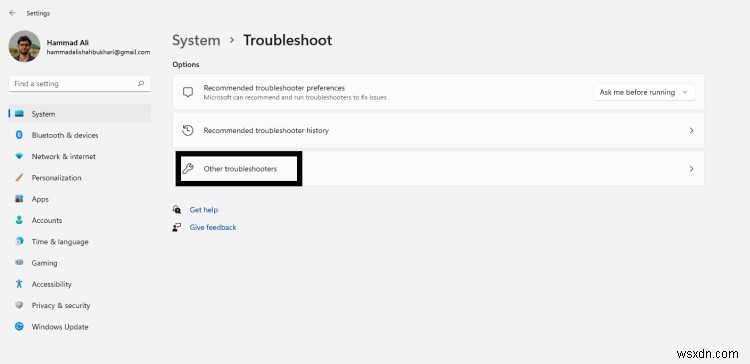Click the email hammadalishahbukhari@gmail.com
Screen dimensions: 750x364
[99, 52]
